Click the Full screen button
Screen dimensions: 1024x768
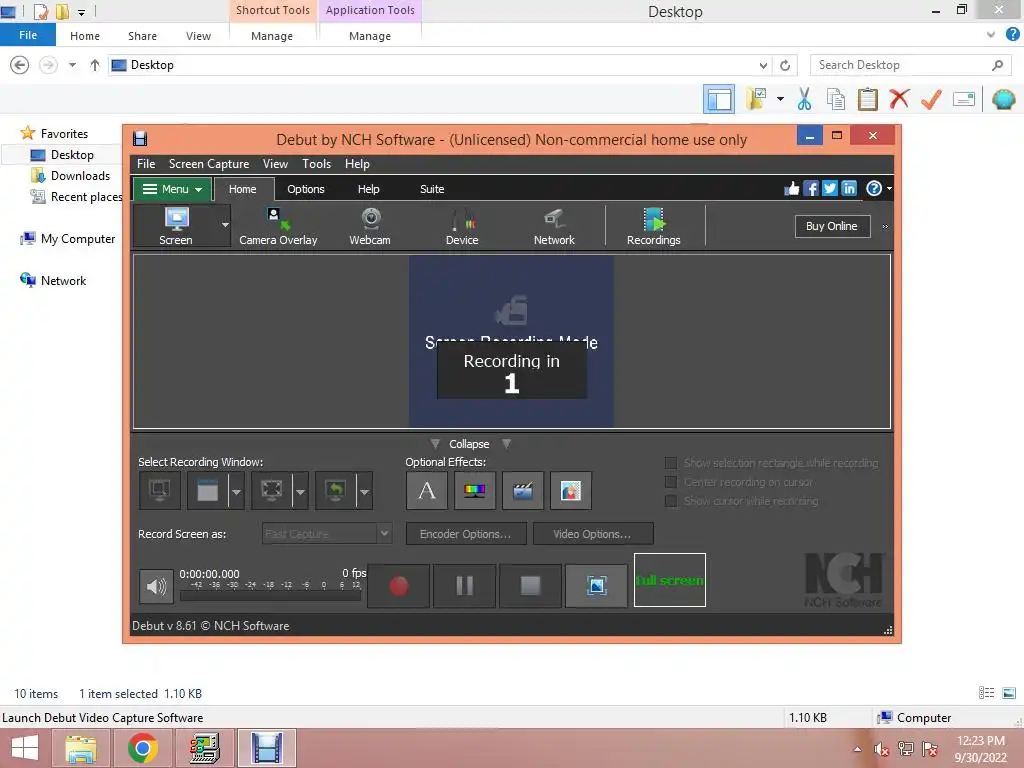[x=669, y=580]
